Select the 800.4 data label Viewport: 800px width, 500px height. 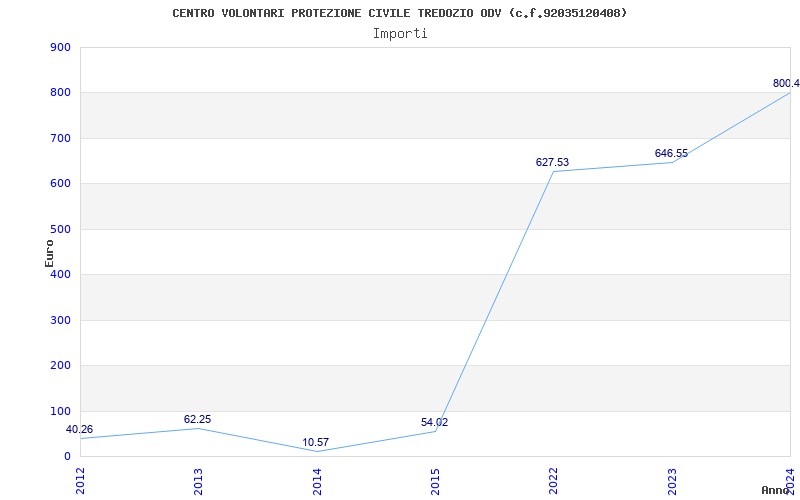[786, 84]
